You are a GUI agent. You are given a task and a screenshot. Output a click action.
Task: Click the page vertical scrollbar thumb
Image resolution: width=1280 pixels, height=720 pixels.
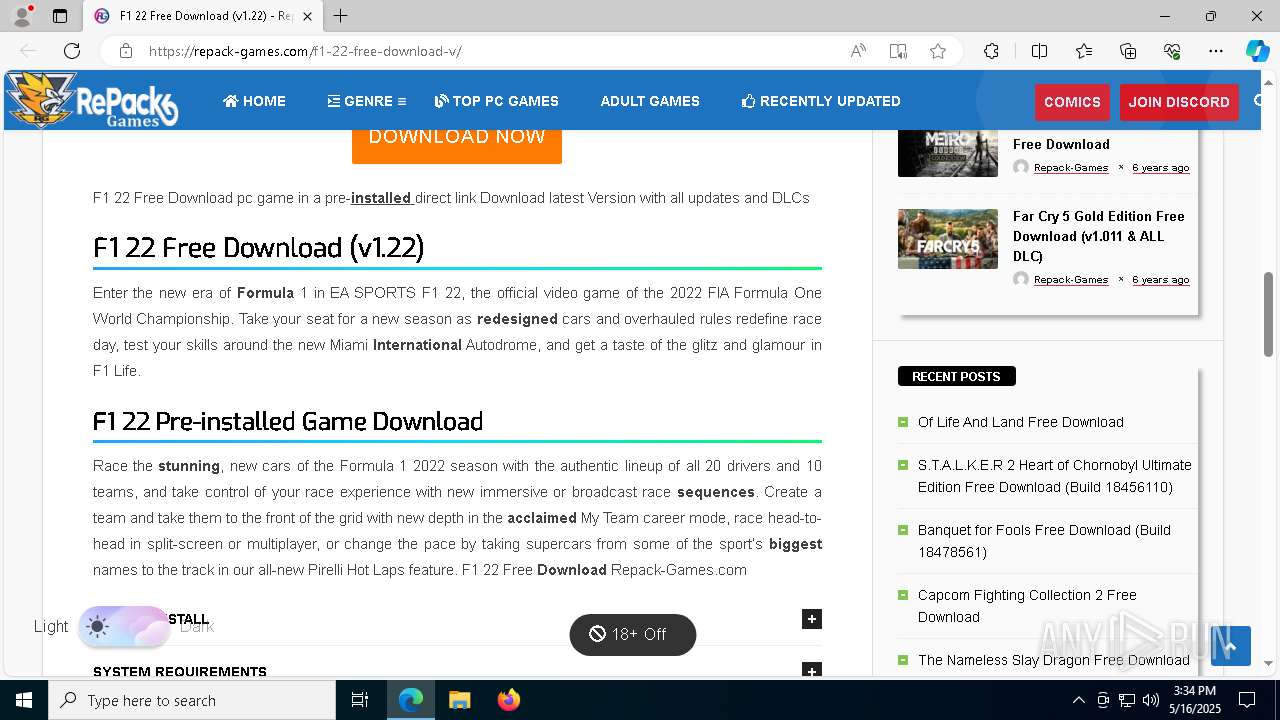[x=1269, y=314]
